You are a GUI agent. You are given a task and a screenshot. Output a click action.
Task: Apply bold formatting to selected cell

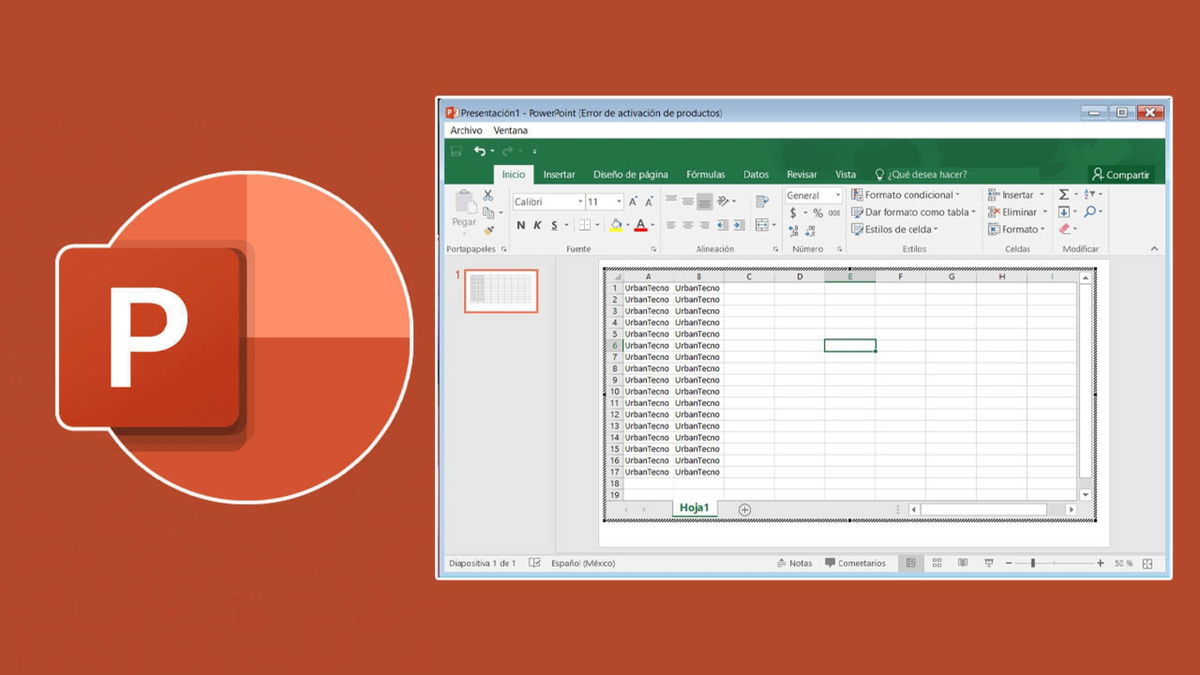tap(521, 224)
